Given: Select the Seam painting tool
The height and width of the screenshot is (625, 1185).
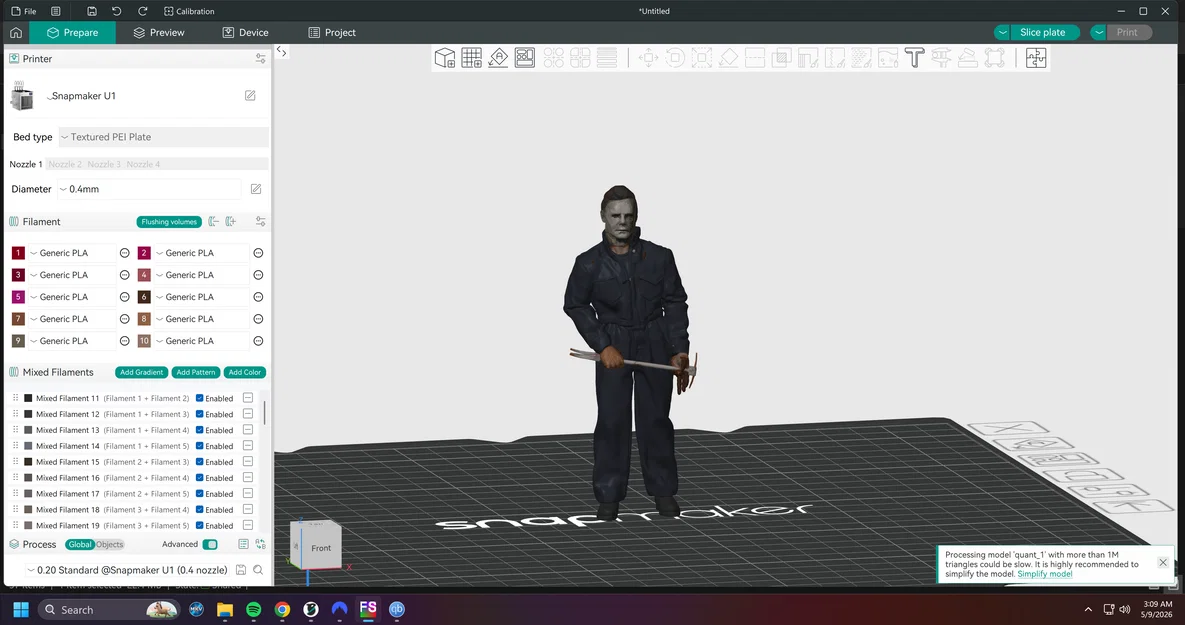Looking at the screenshot, I should (x=835, y=58).
